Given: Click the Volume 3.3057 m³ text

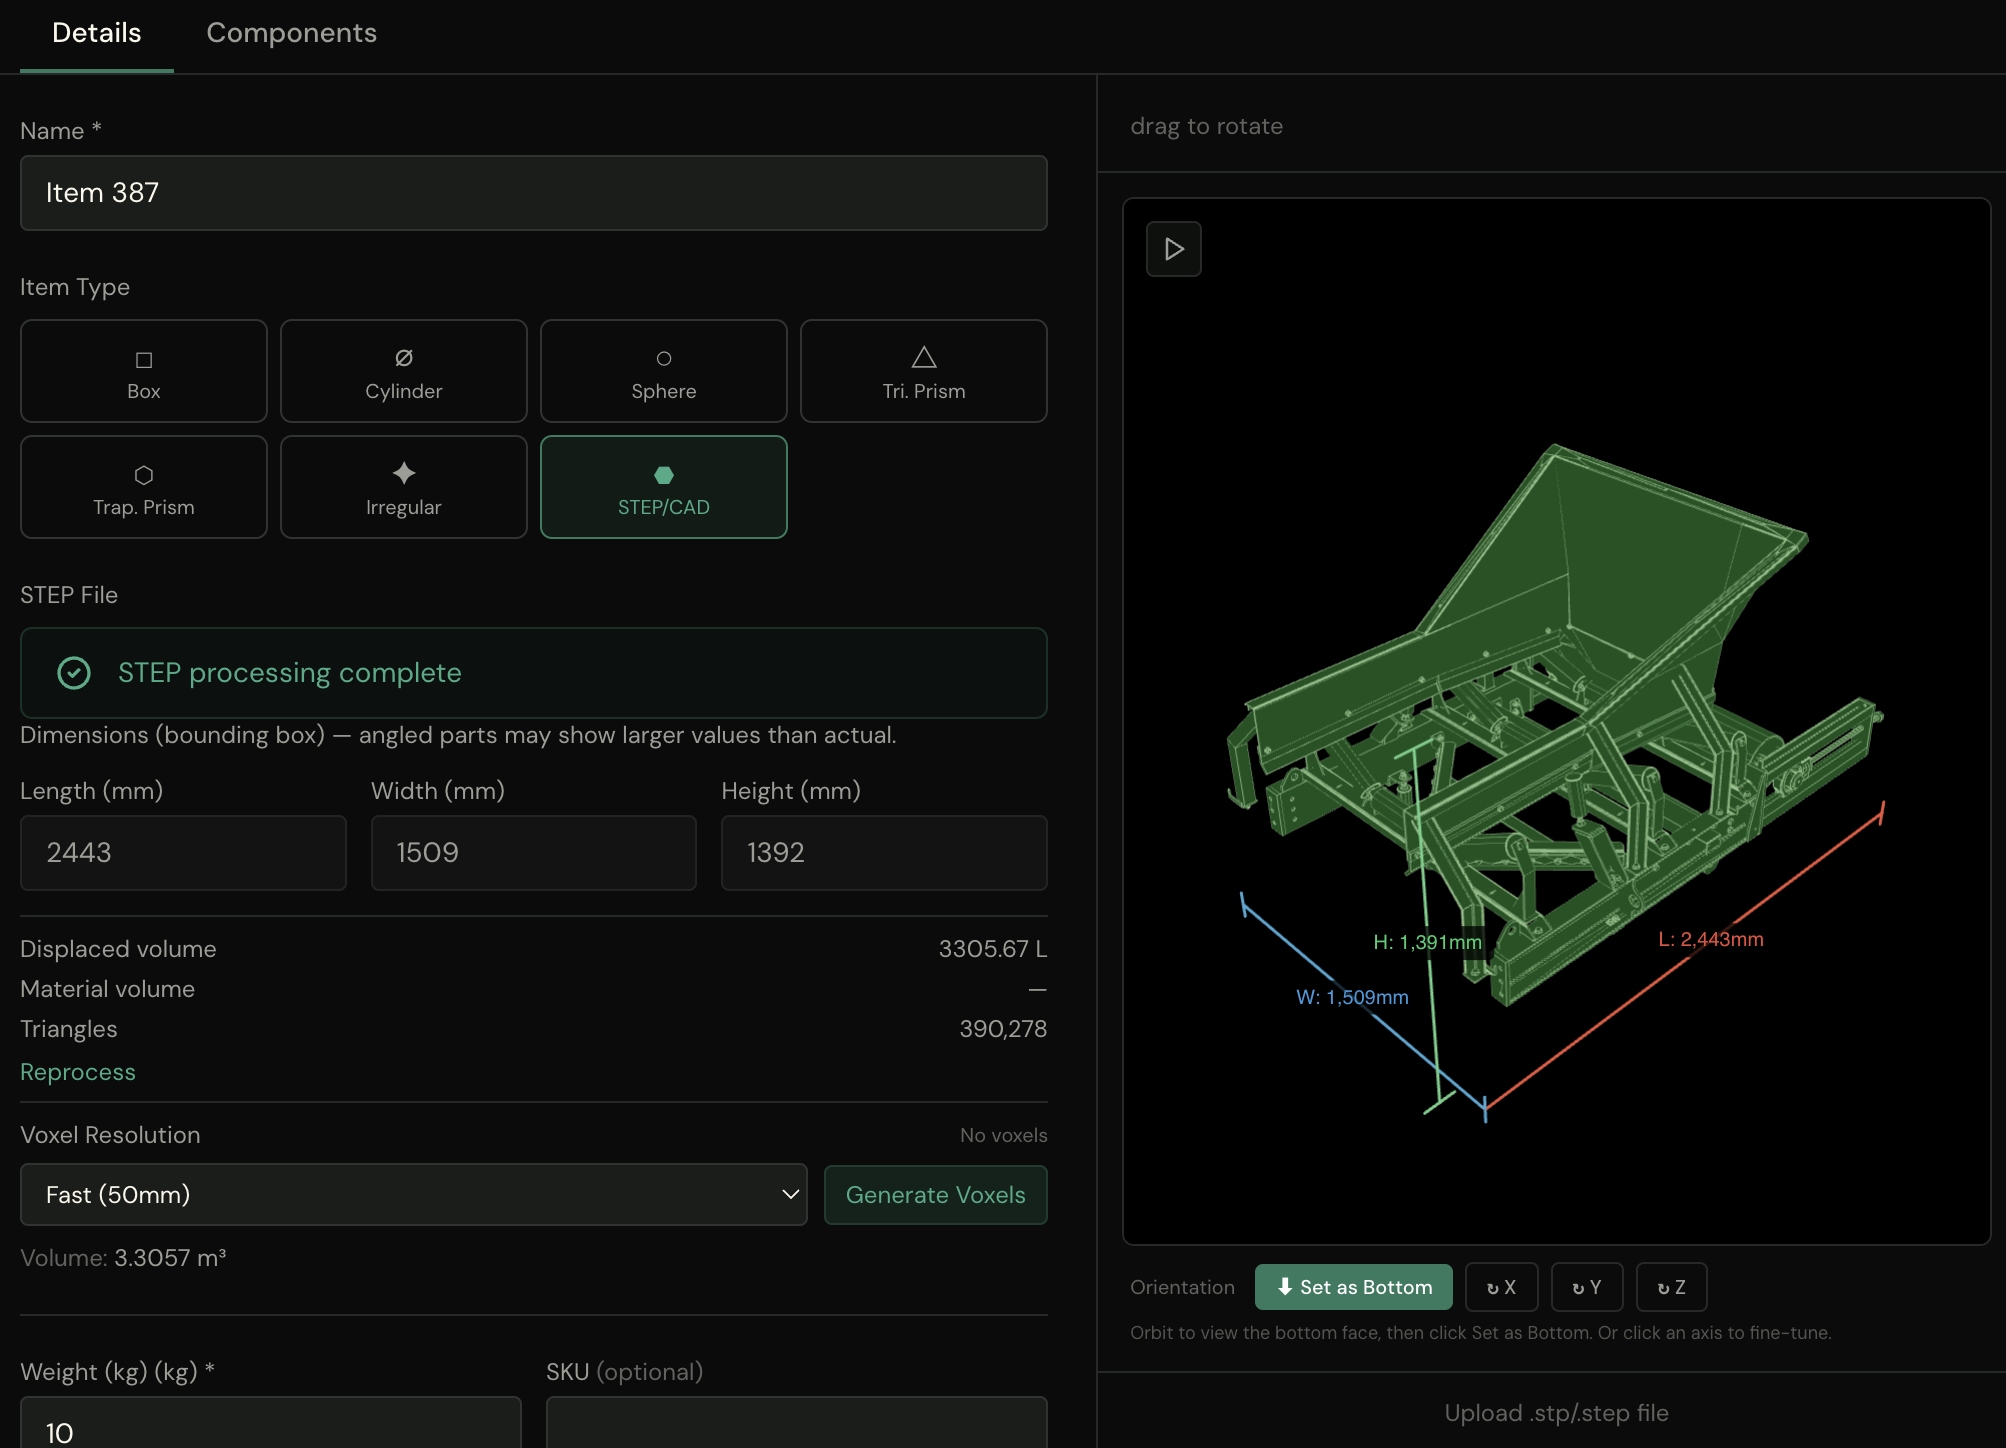Looking at the screenshot, I should (x=123, y=1258).
